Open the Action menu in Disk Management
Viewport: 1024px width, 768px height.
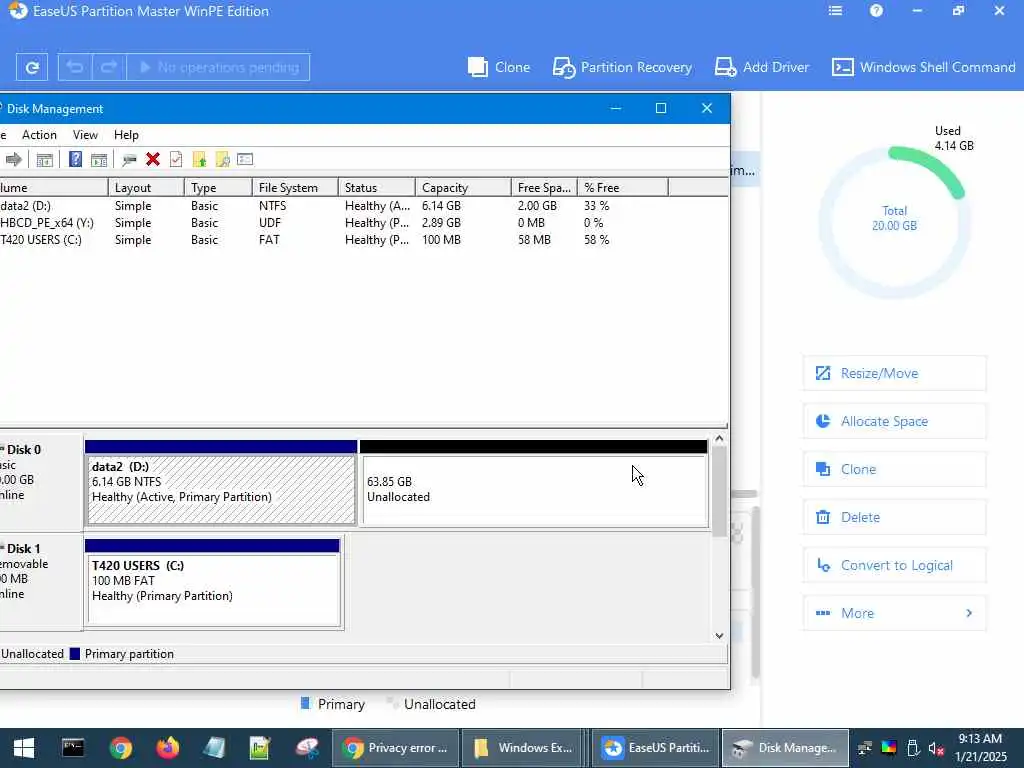[39, 135]
